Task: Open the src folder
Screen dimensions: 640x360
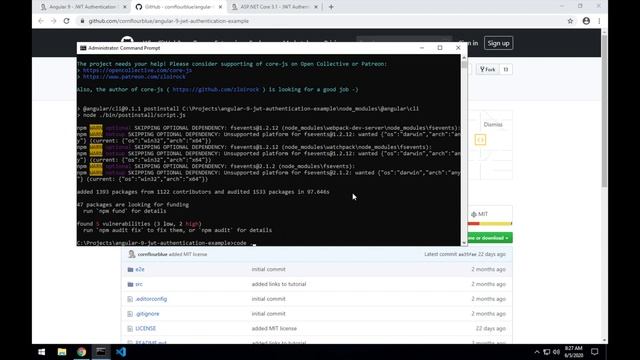Action: 139,284
